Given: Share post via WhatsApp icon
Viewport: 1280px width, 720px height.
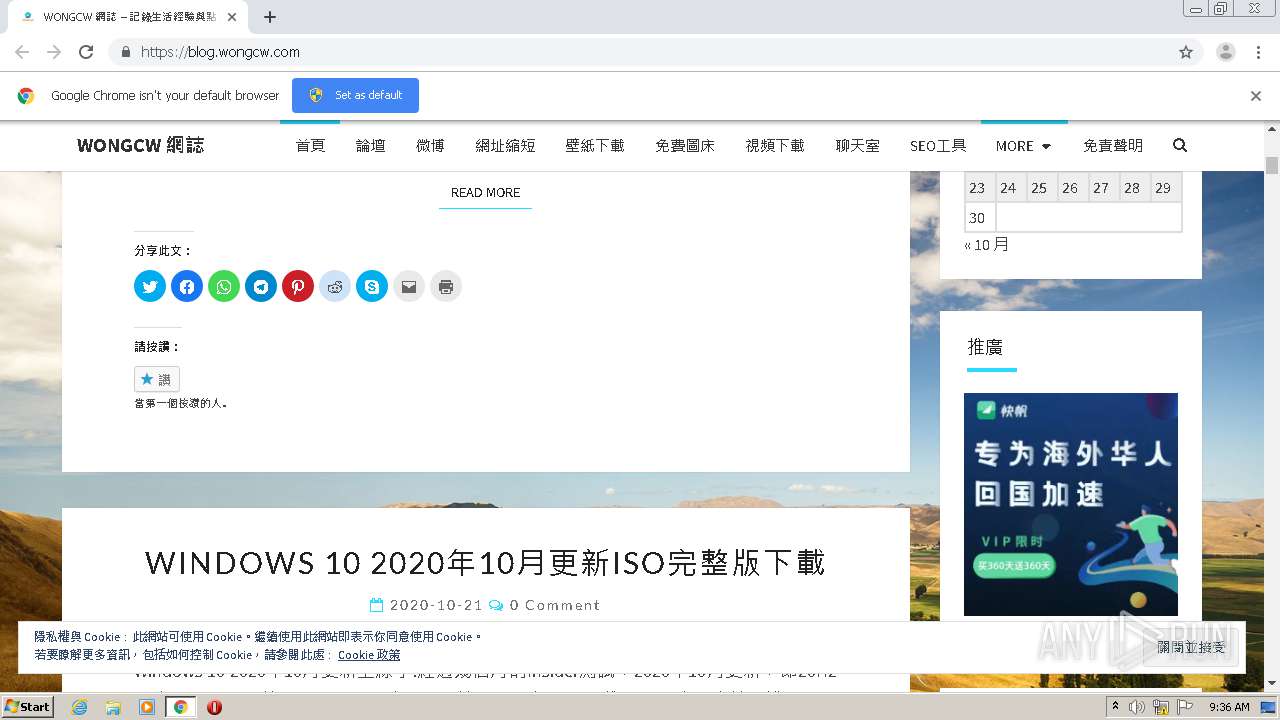Looking at the screenshot, I should [x=224, y=287].
